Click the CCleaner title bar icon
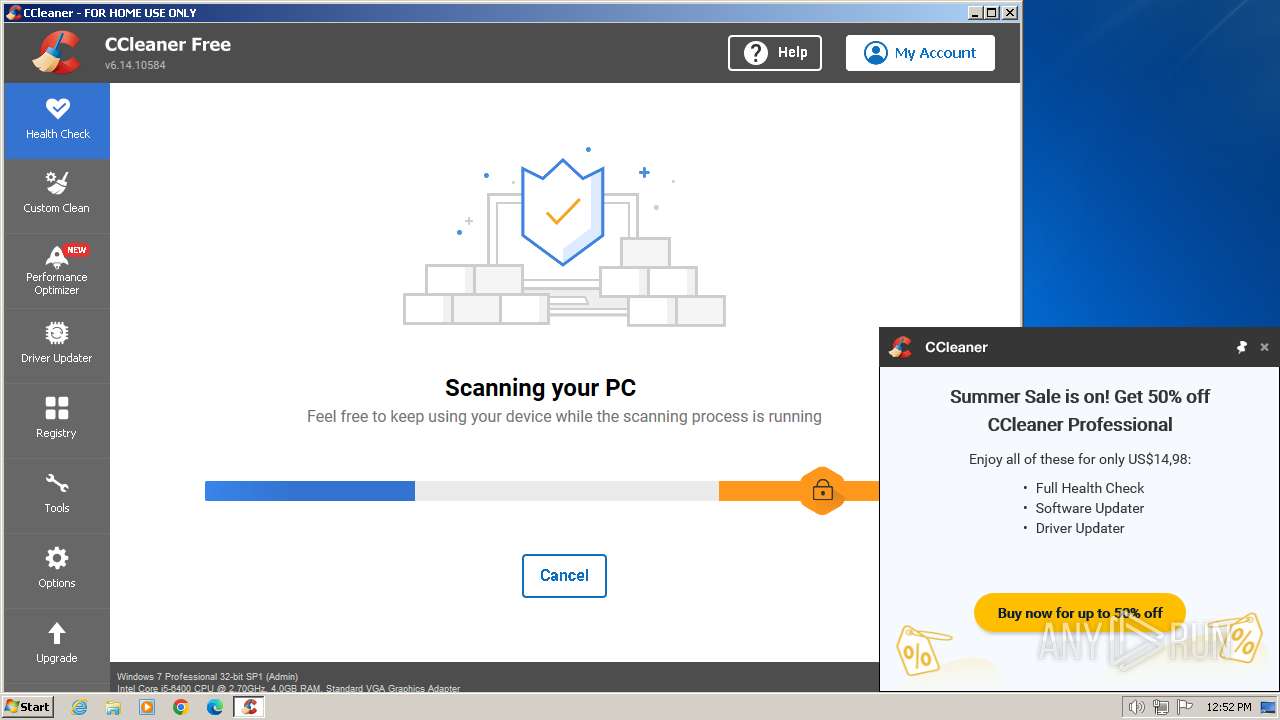The image size is (1280, 720). pos(13,12)
